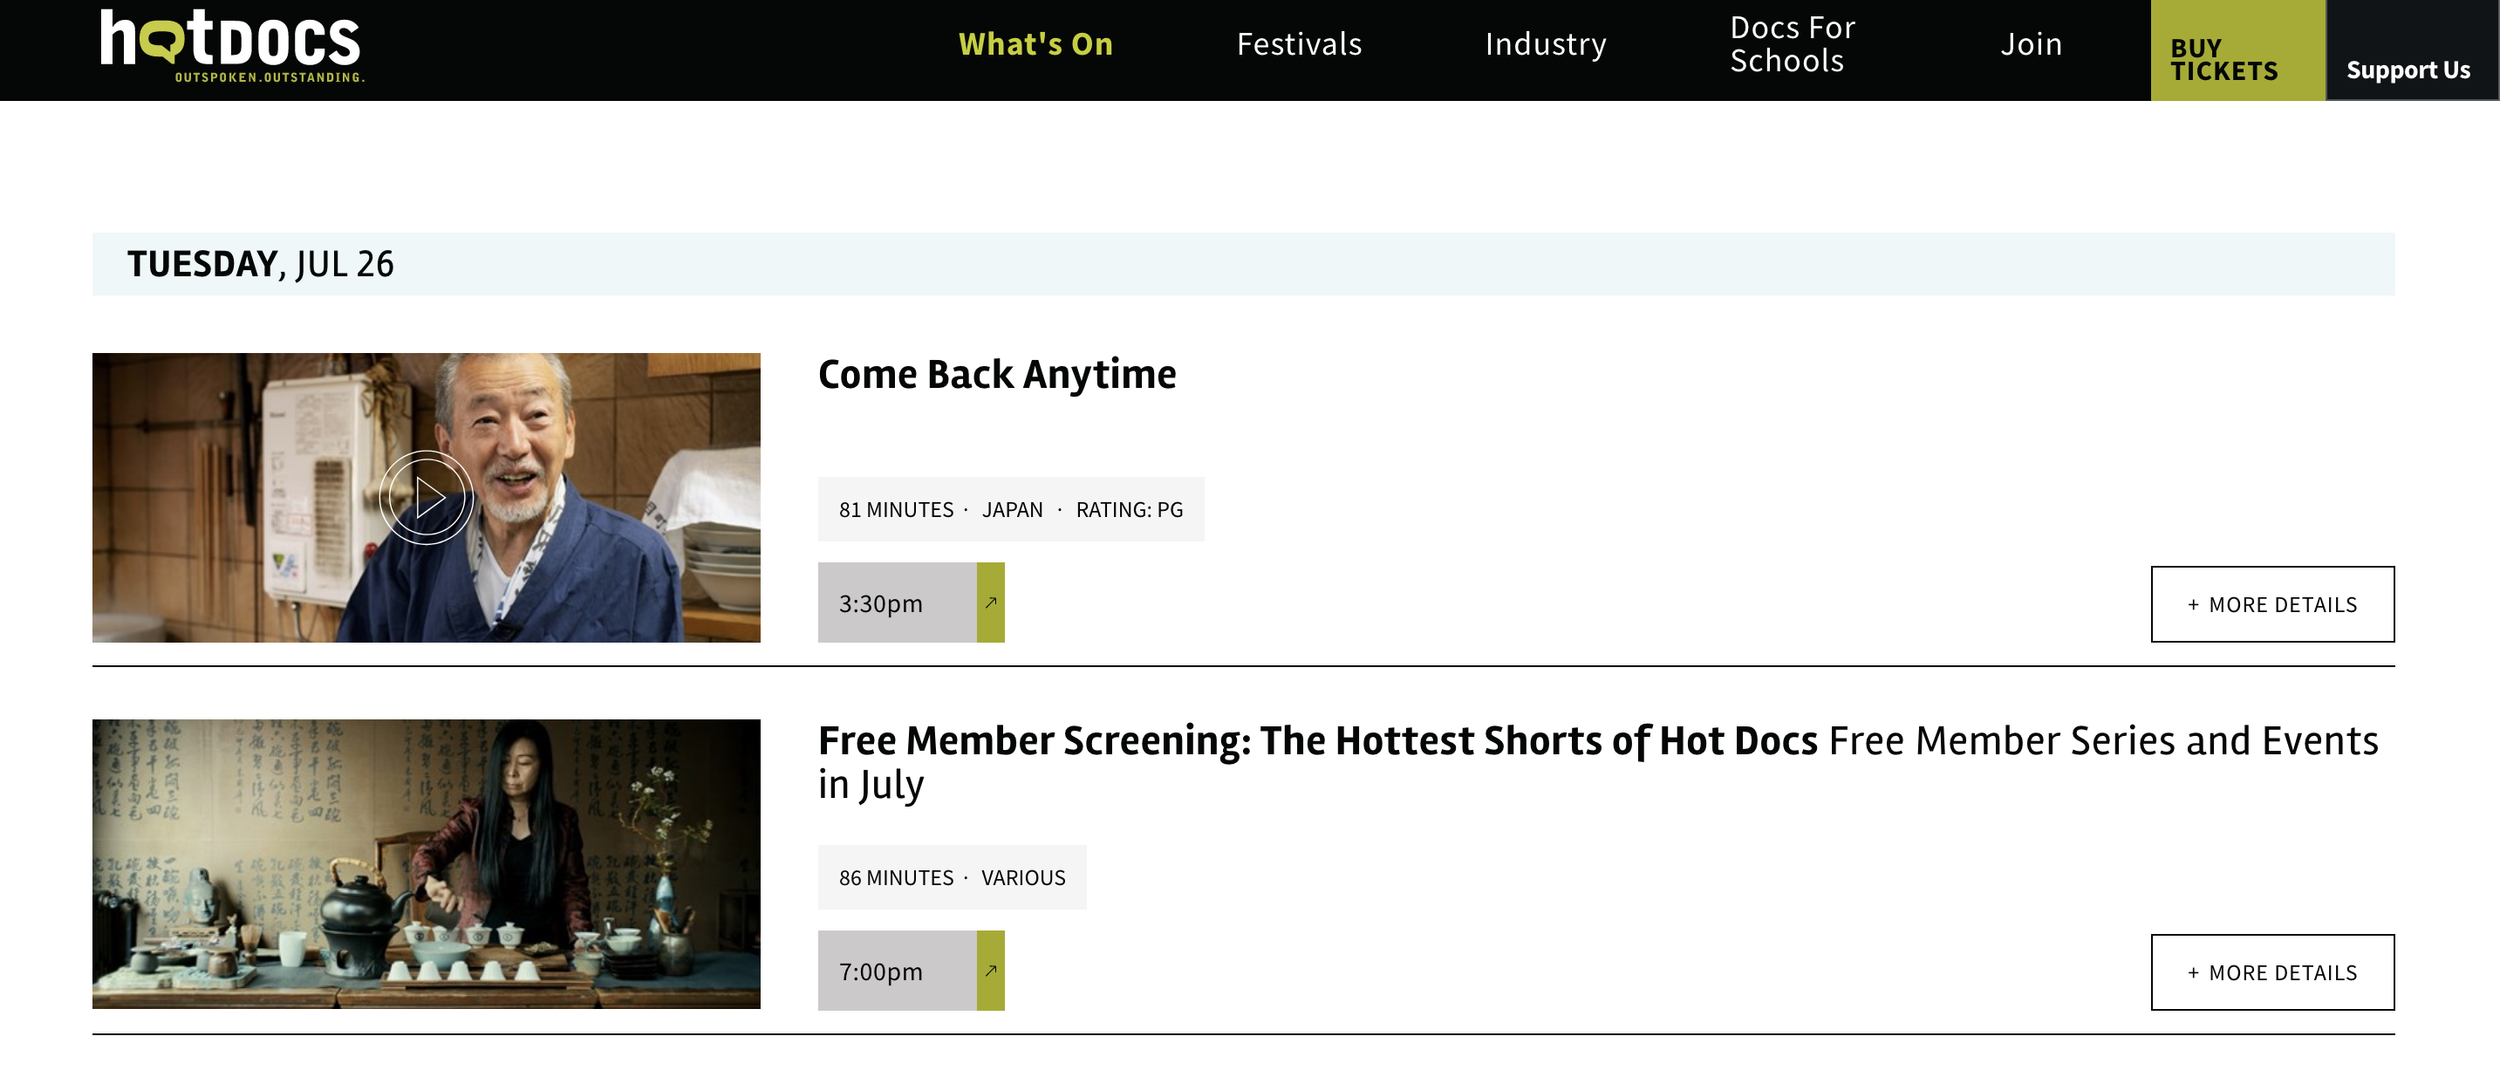Click the arrow icon beside 7:00pm
The height and width of the screenshot is (1089, 2500).
[990, 971]
